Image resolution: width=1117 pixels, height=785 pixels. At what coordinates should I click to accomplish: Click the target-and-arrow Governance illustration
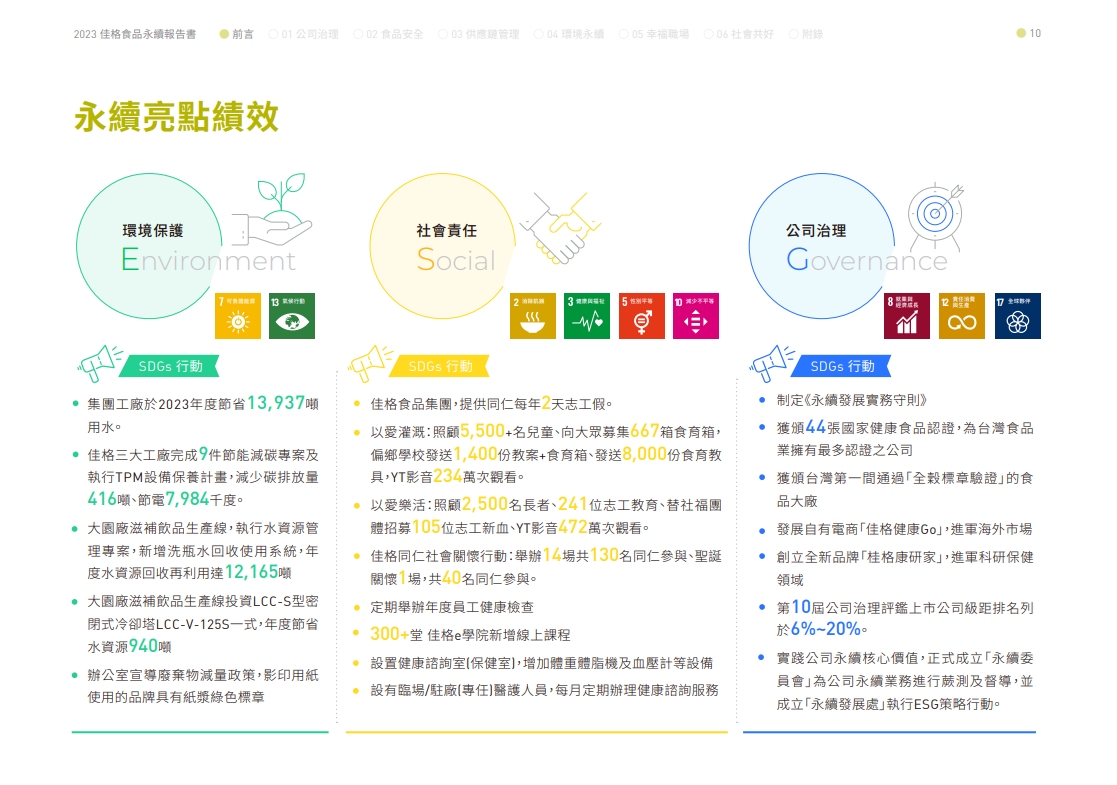(935, 217)
